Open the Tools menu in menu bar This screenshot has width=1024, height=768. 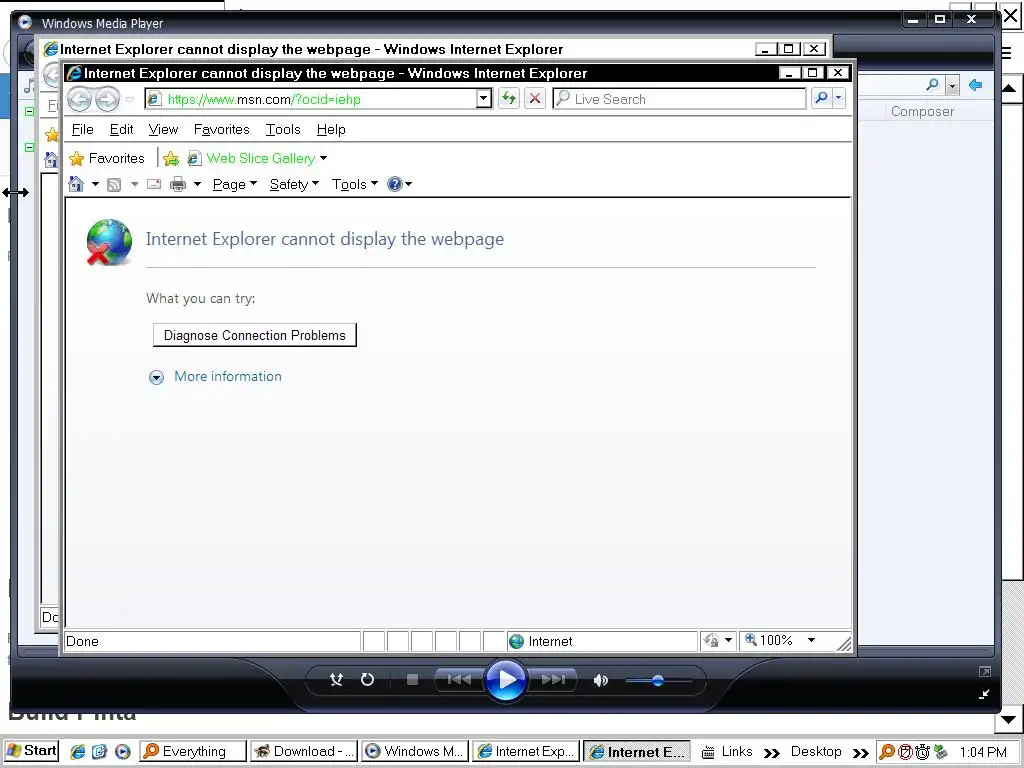(283, 129)
